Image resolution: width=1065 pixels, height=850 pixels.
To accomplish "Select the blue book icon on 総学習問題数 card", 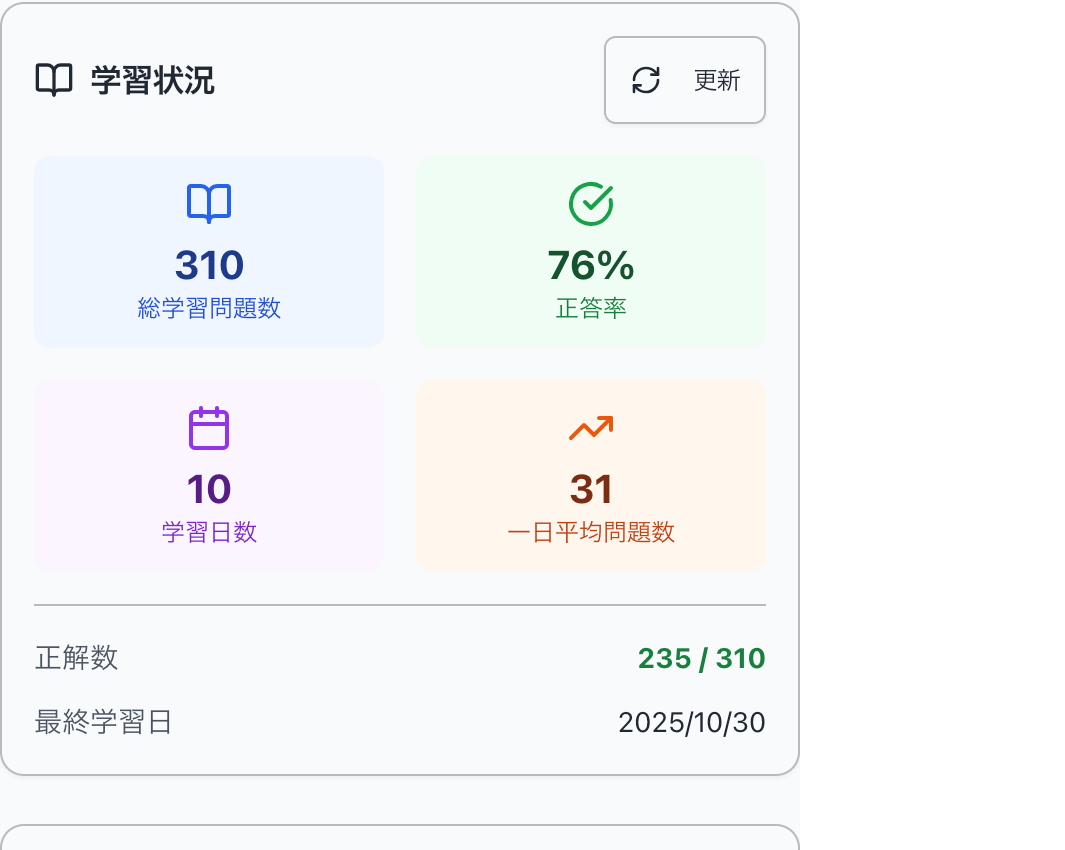I will point(209,201).
